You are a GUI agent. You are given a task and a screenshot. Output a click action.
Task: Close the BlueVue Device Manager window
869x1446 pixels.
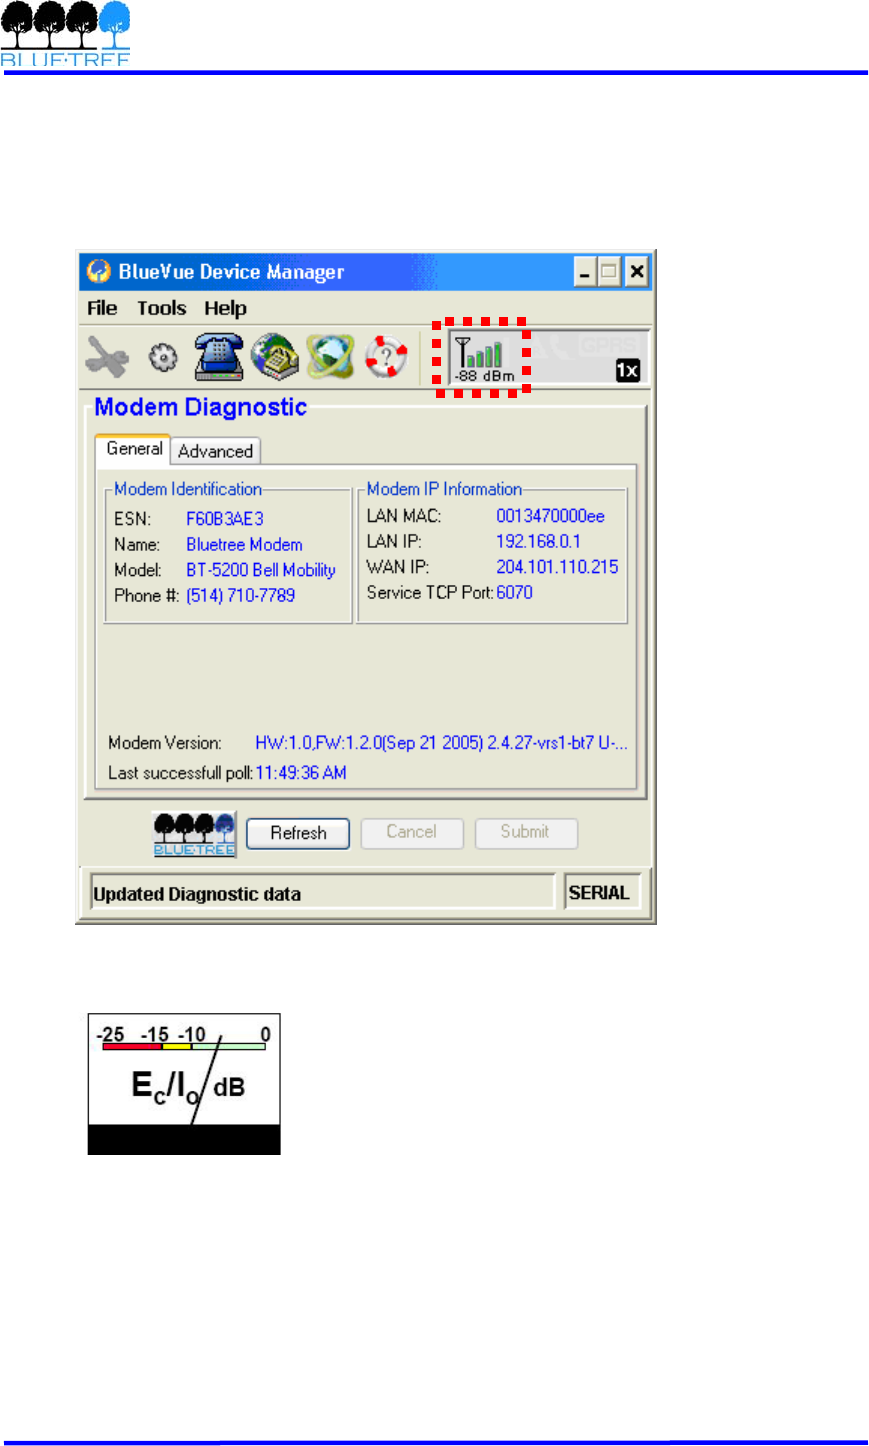coord(637,272)
